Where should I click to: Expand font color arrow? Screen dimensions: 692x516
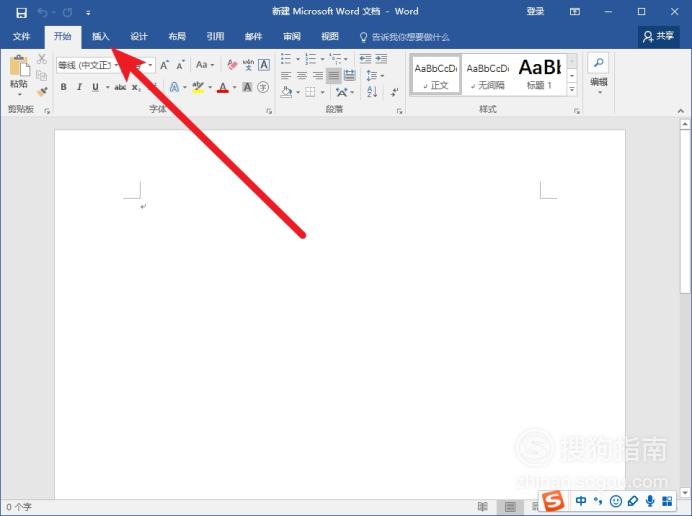point(234,87)
